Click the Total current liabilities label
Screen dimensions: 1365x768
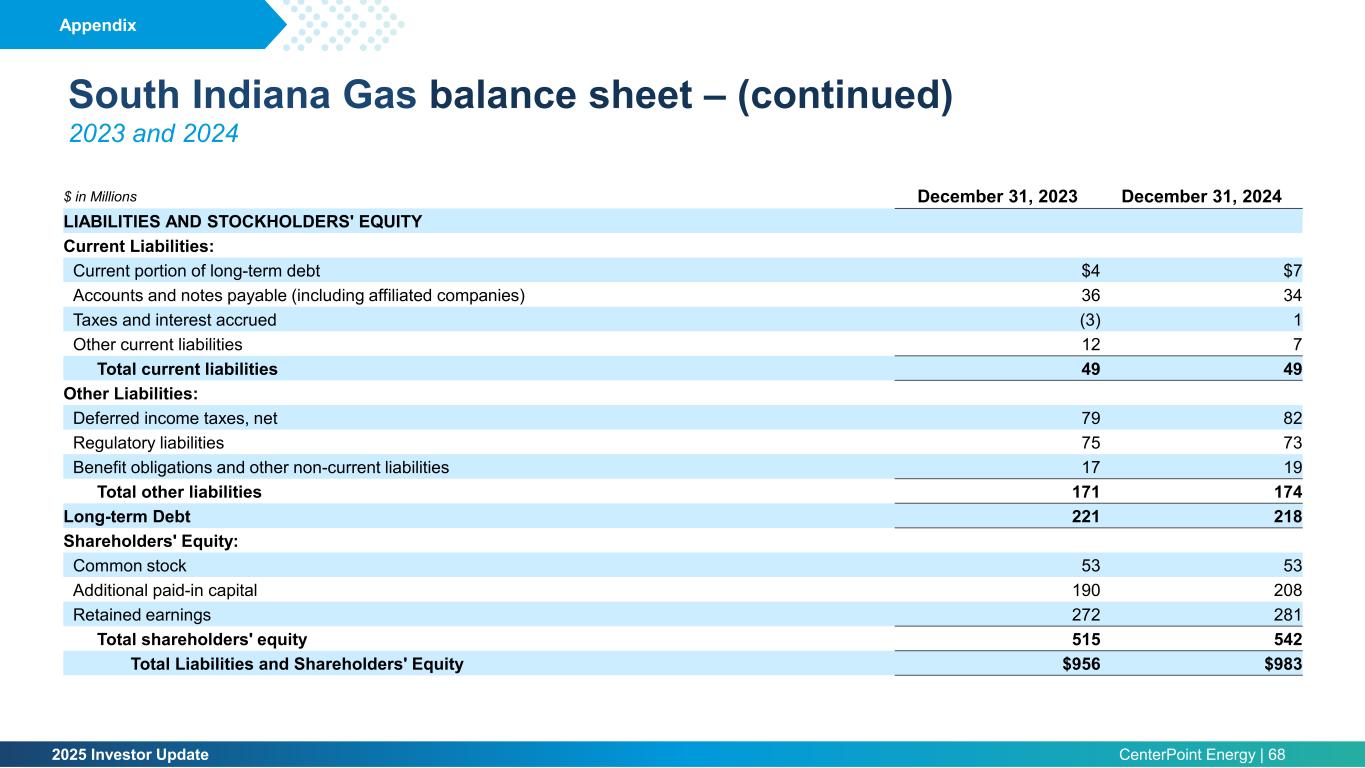point(187,369)
